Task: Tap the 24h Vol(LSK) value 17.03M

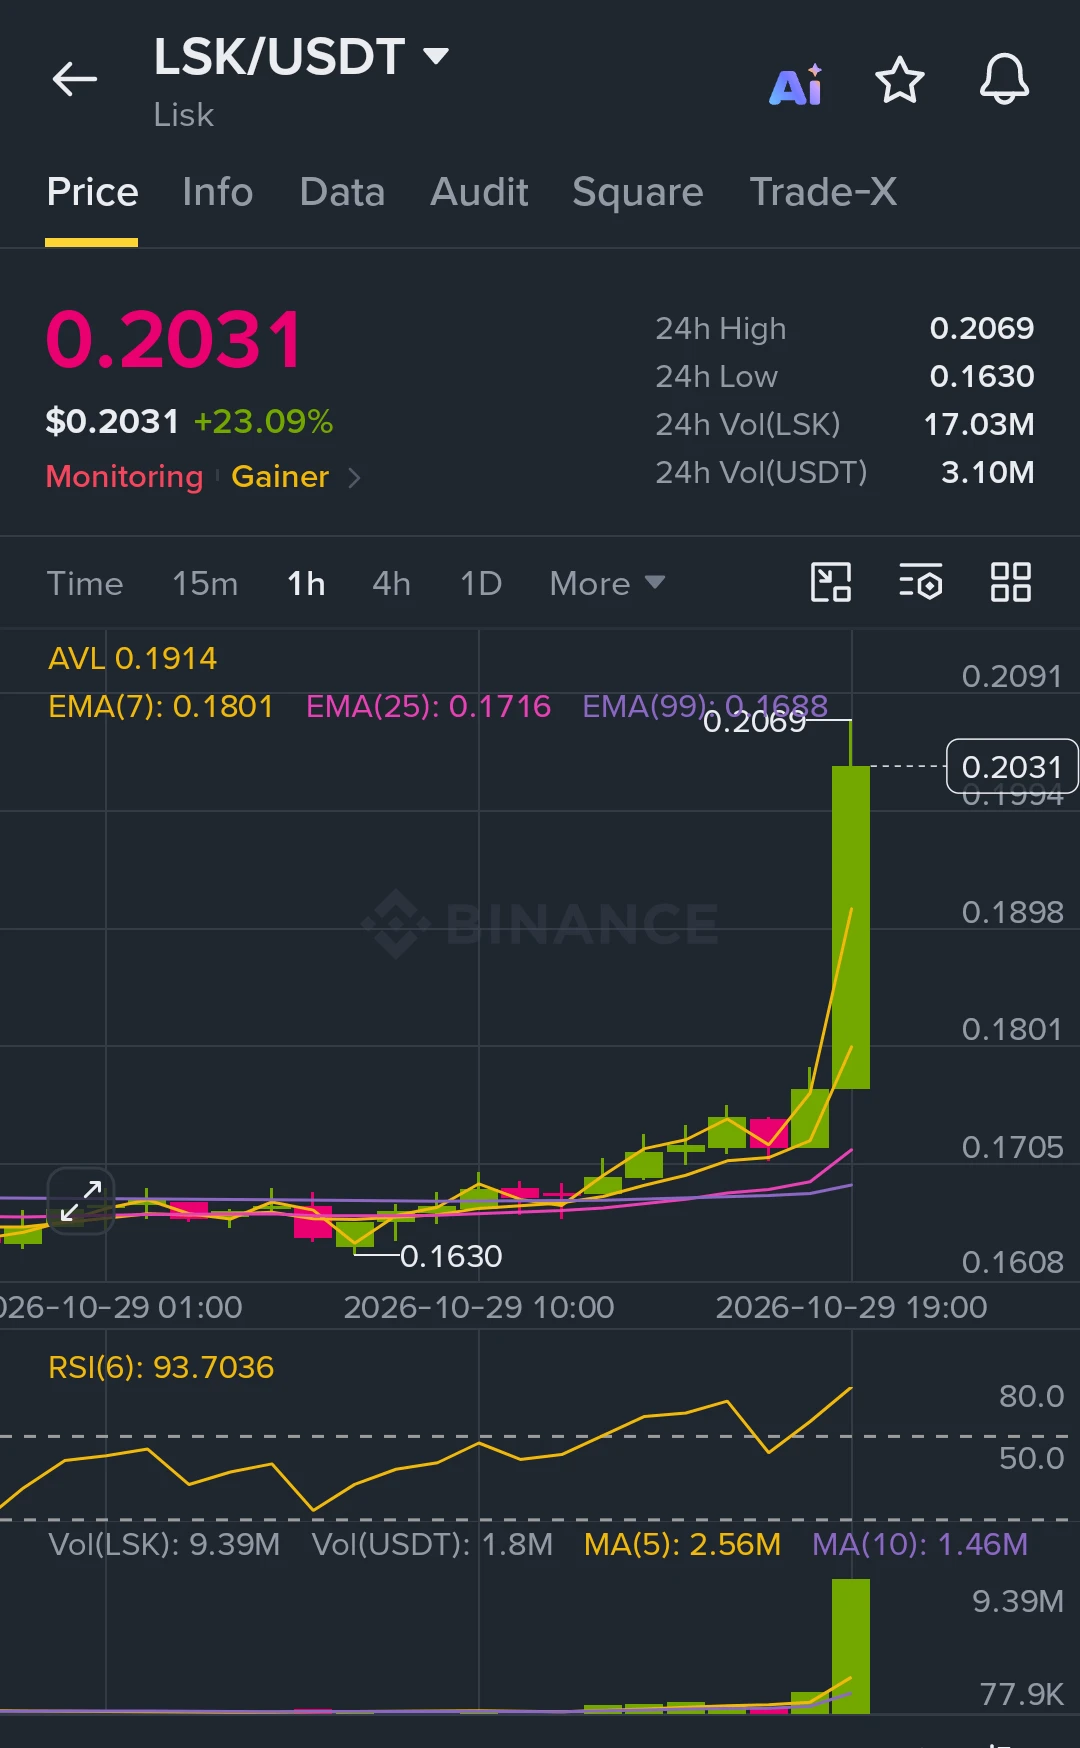Action: (979, 424)
